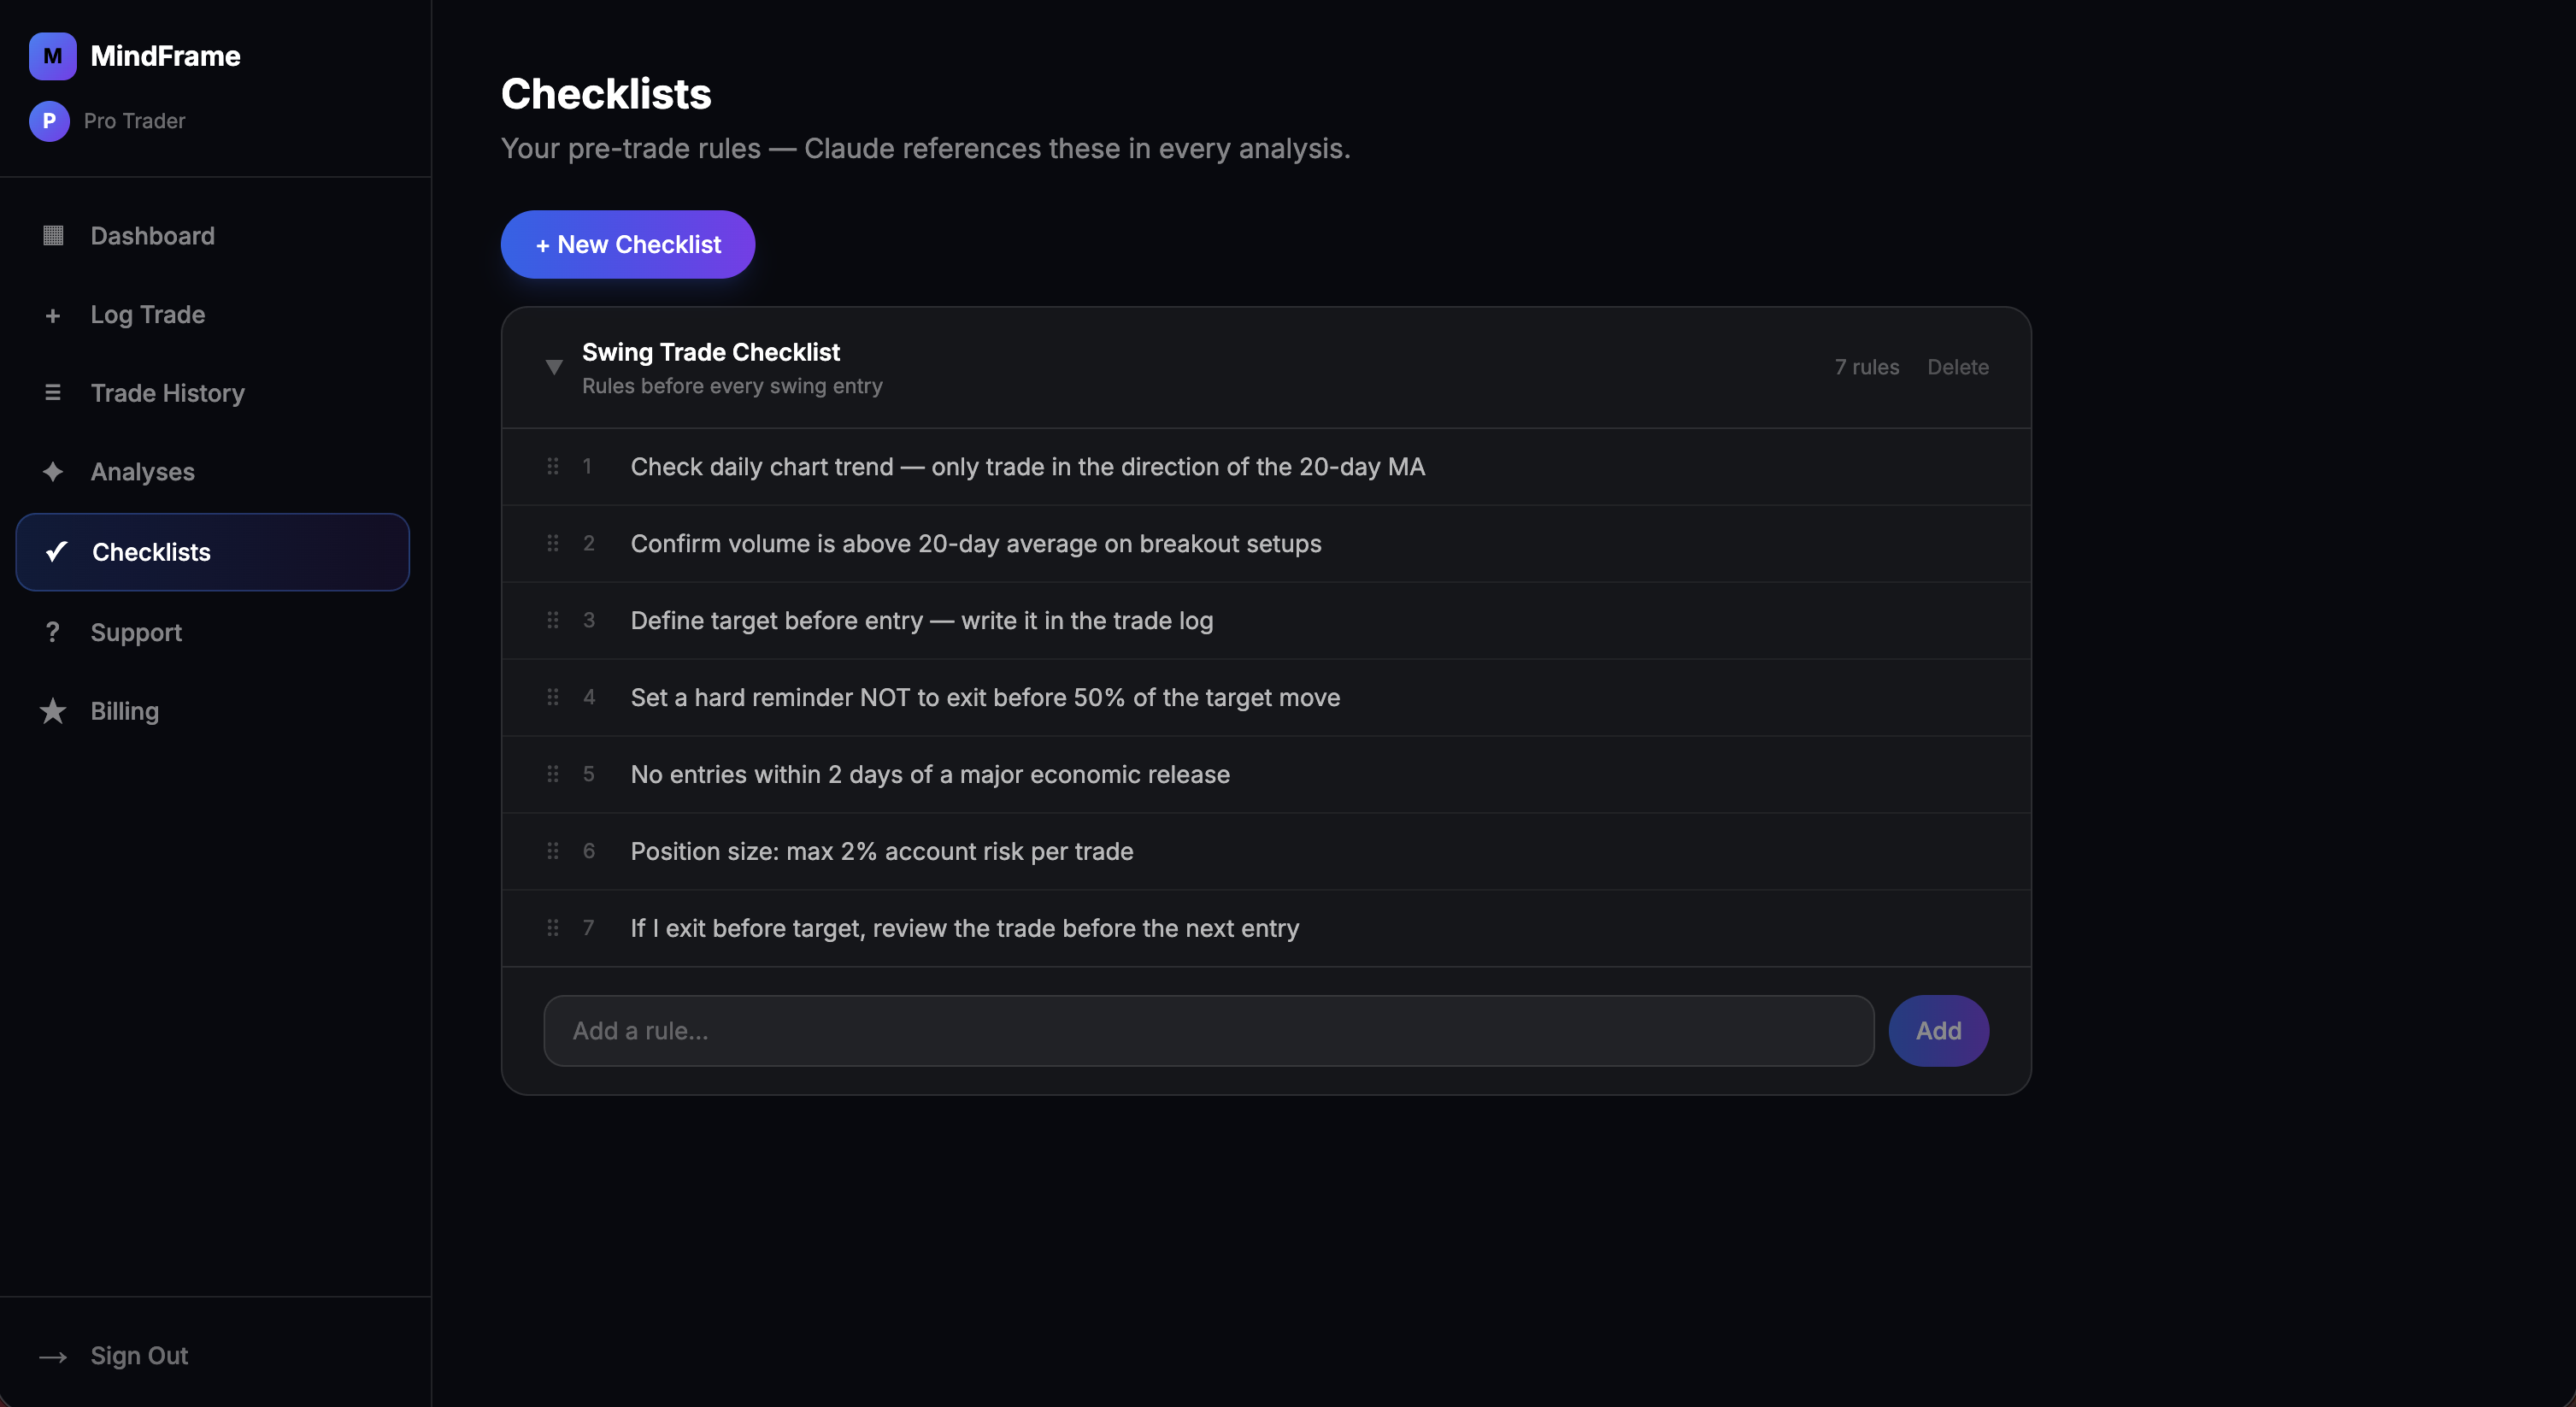The height and width of the screenshot is (1407, 2576).
Task: Click the MindFrame logo icon
Action: (x=52, y=56)
